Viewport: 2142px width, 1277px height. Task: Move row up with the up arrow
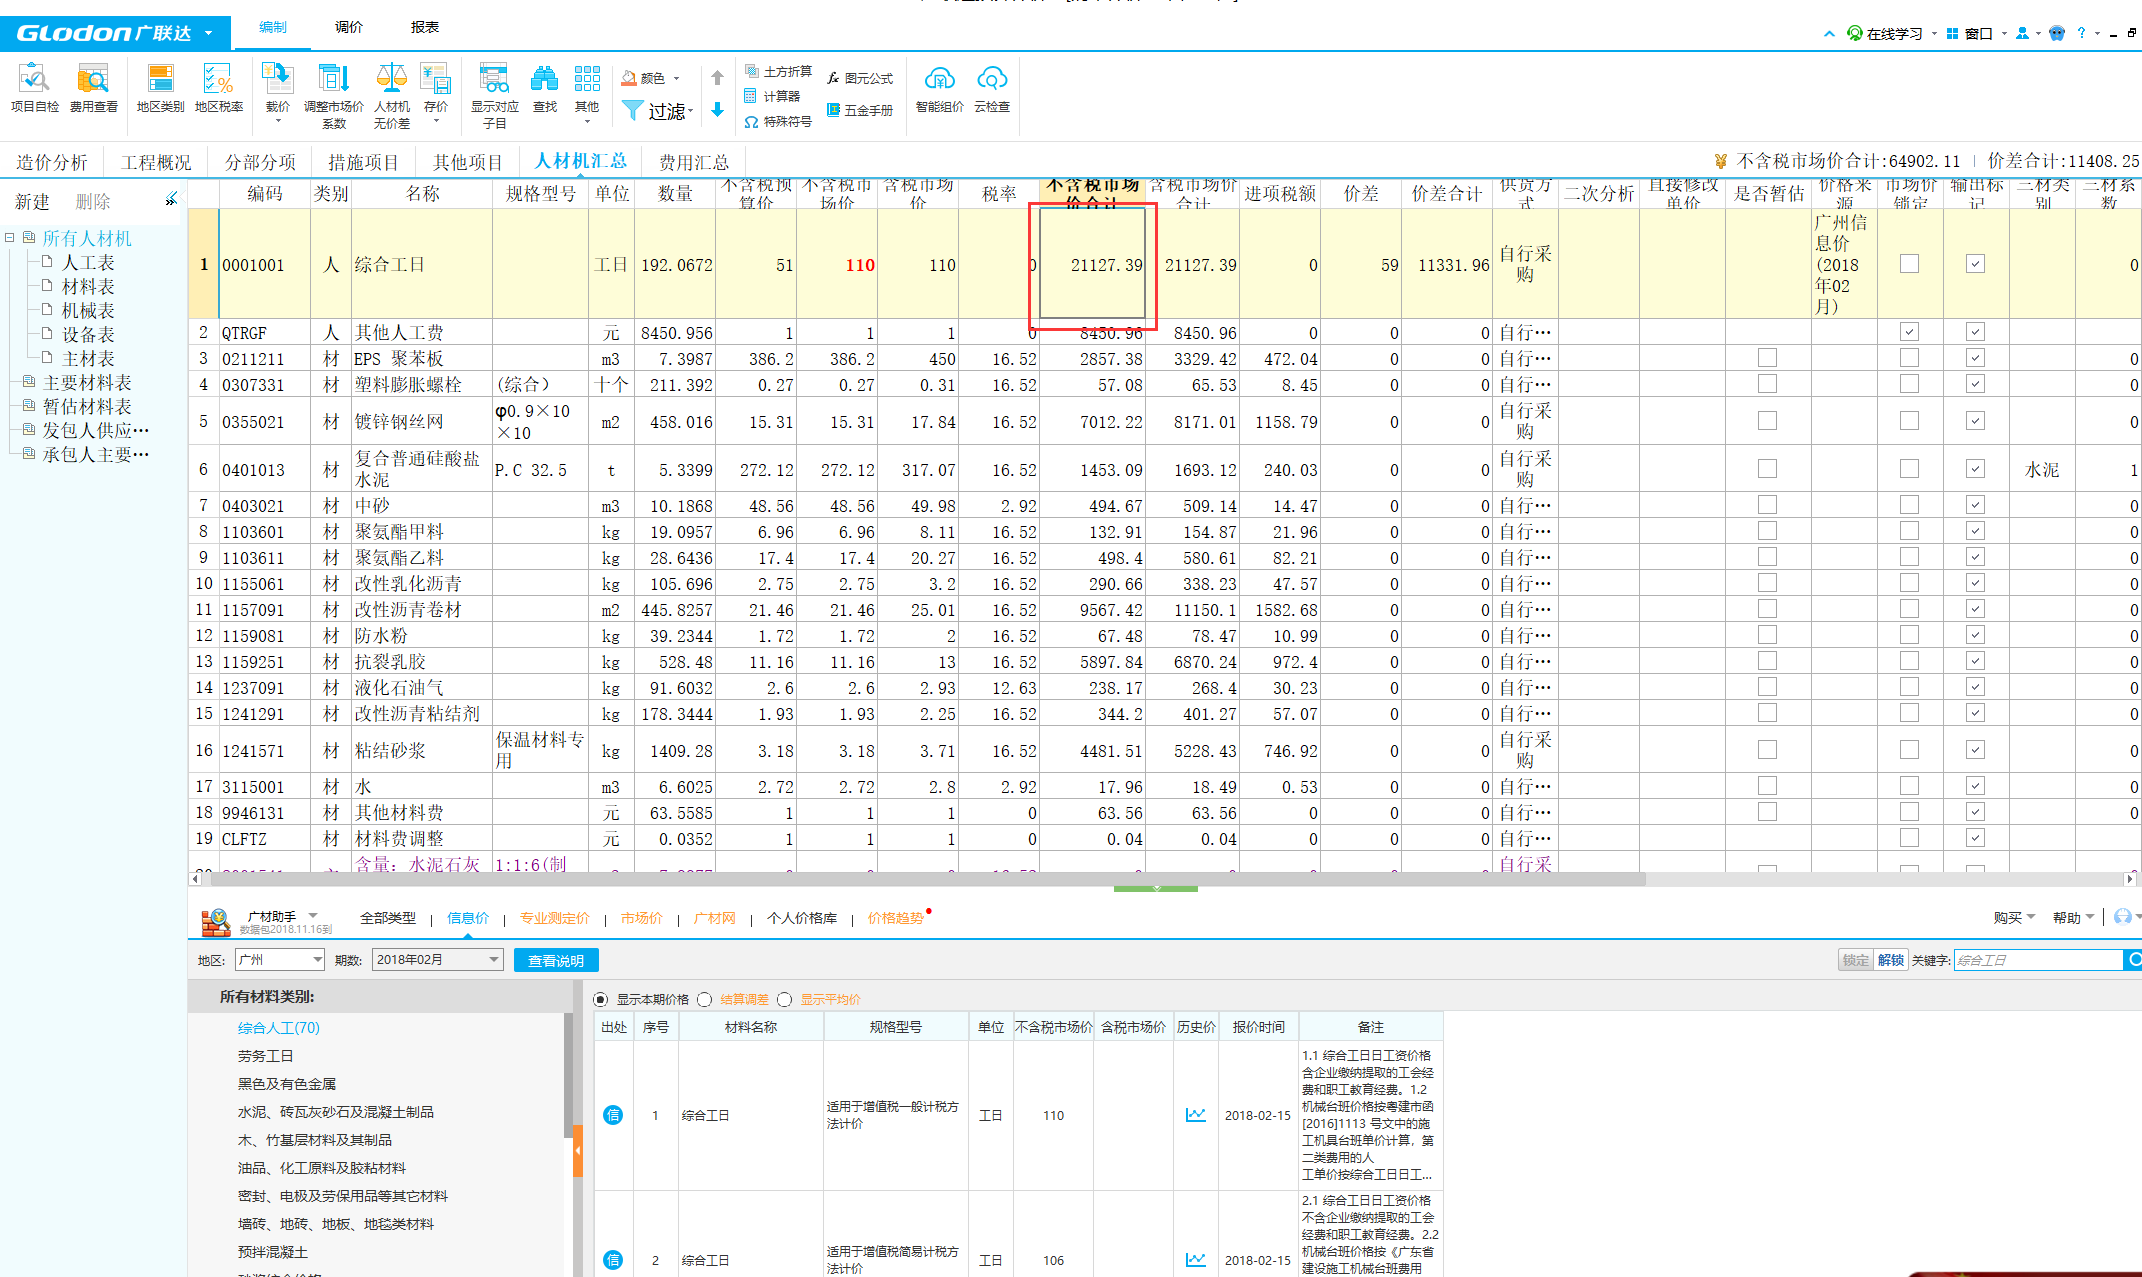(717, 78)
